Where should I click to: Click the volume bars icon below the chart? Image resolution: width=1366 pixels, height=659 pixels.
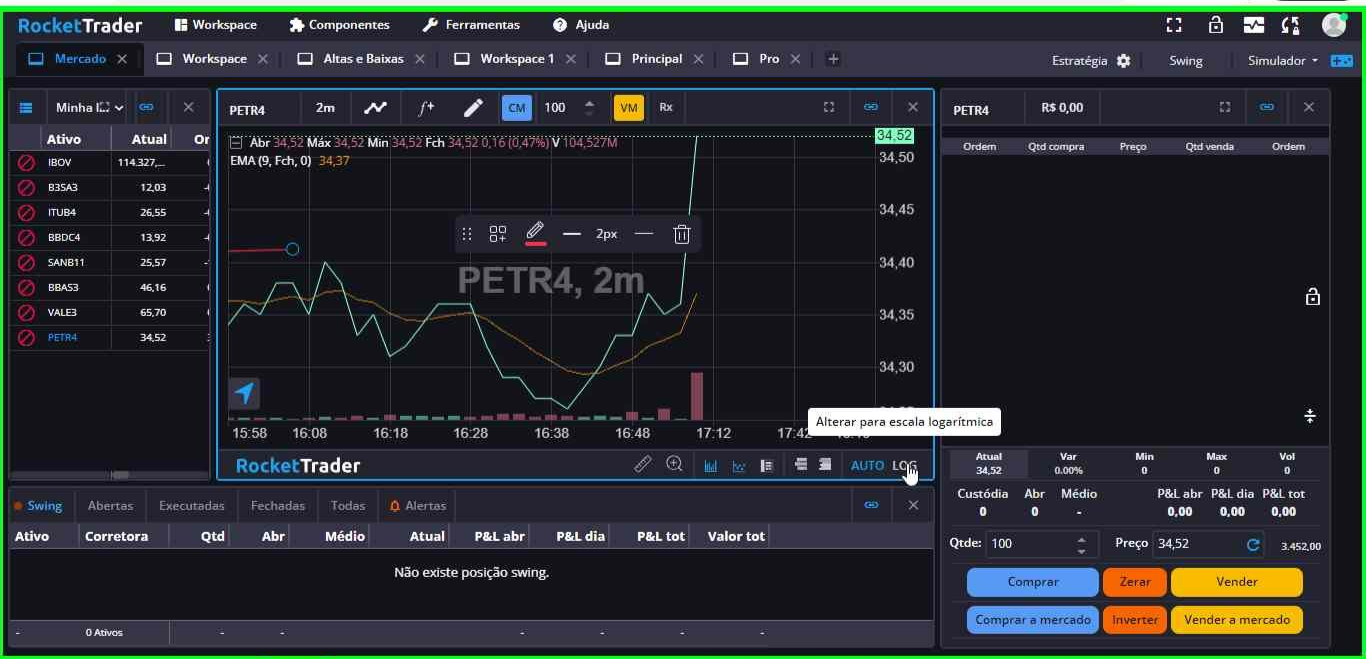[711, 465]
